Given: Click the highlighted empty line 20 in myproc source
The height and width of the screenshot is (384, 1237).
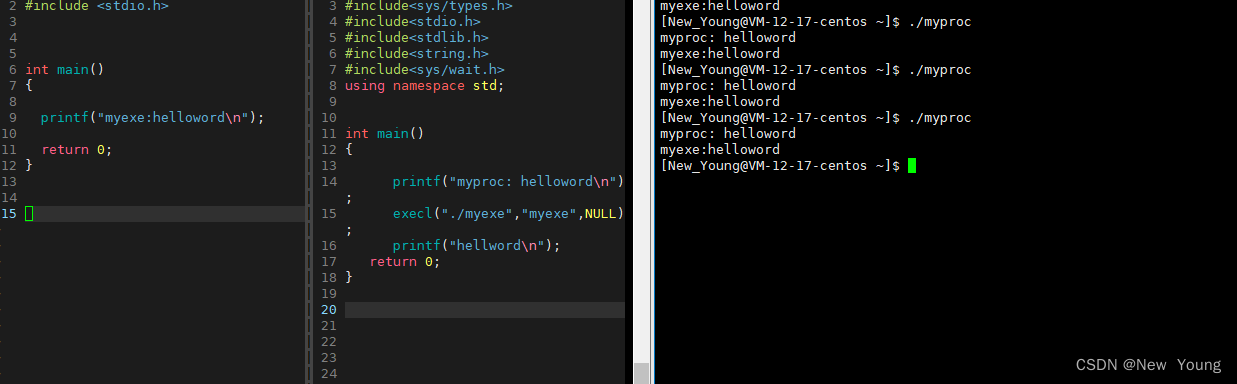Looking at the screenshot, I should 485,310.
